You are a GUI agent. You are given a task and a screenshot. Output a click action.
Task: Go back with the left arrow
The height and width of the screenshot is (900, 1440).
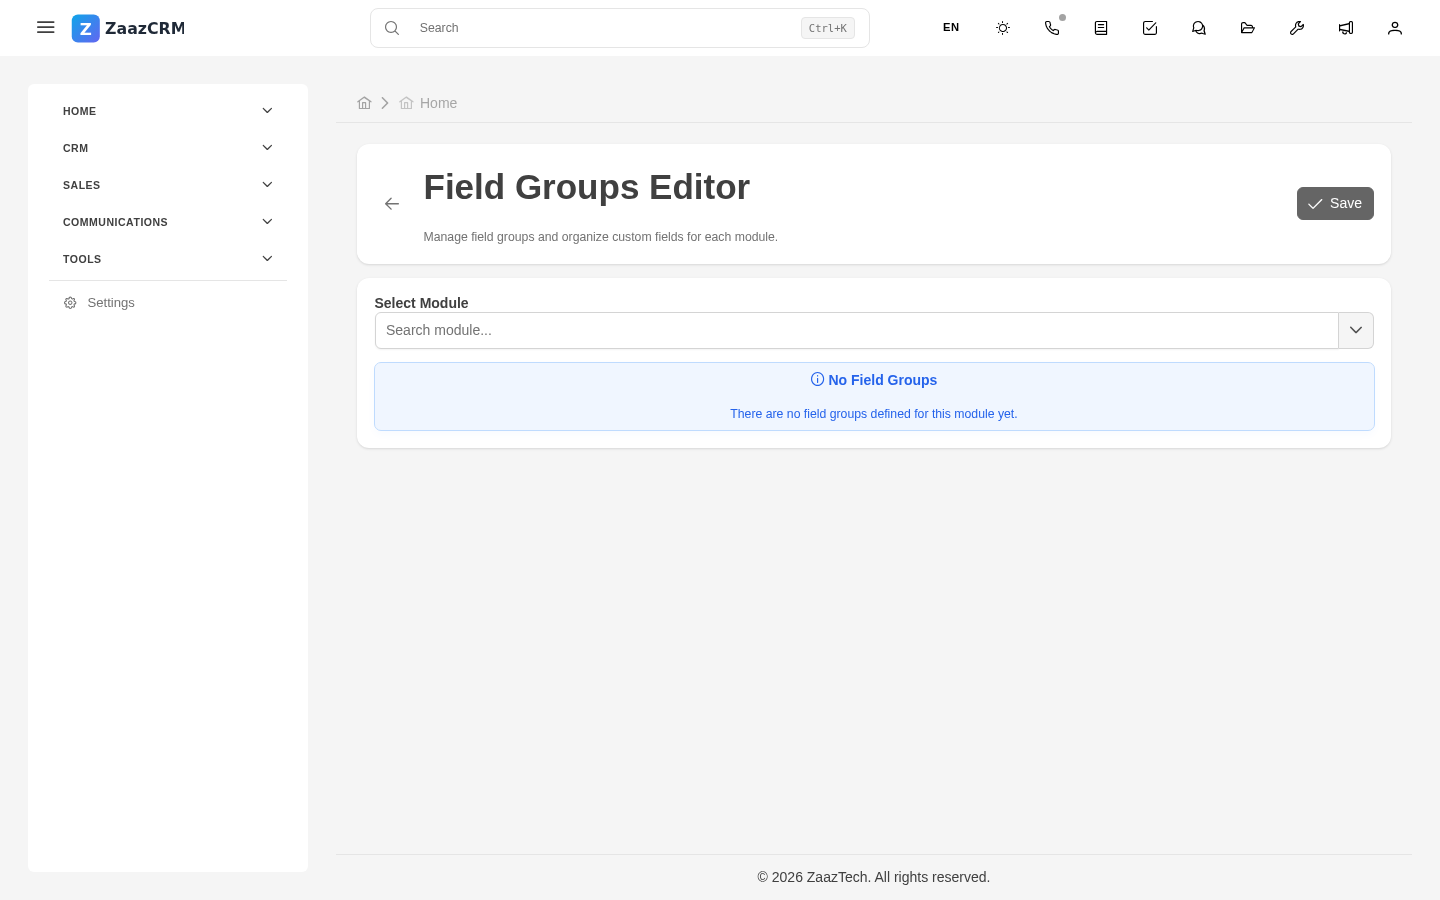click(392, 204)
